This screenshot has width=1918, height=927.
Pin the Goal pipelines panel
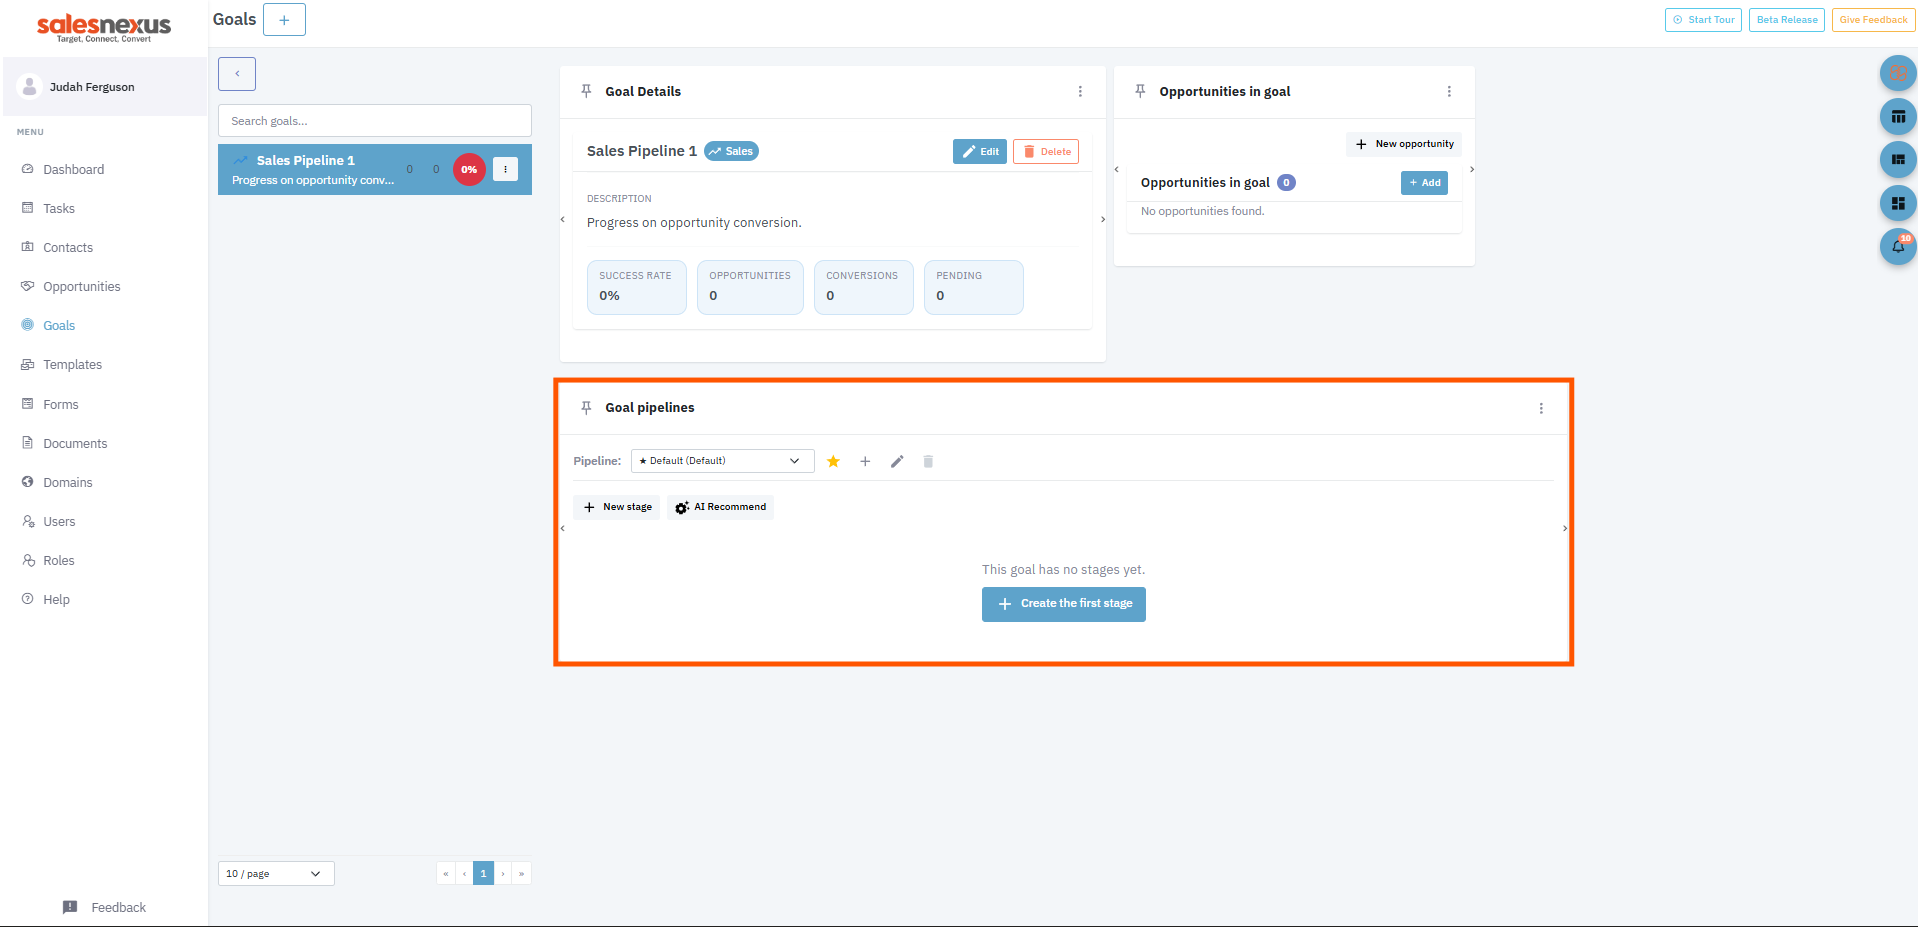586,408
